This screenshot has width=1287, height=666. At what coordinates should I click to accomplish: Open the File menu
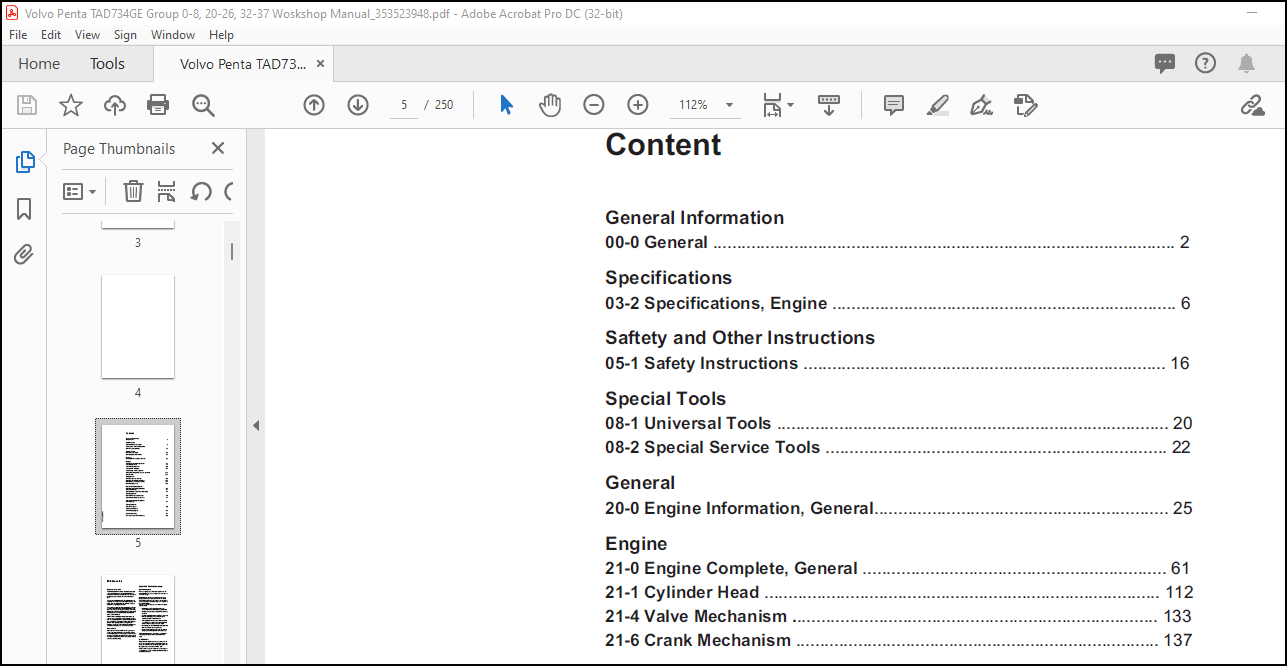pyautogui.click(x=18, y=34)
